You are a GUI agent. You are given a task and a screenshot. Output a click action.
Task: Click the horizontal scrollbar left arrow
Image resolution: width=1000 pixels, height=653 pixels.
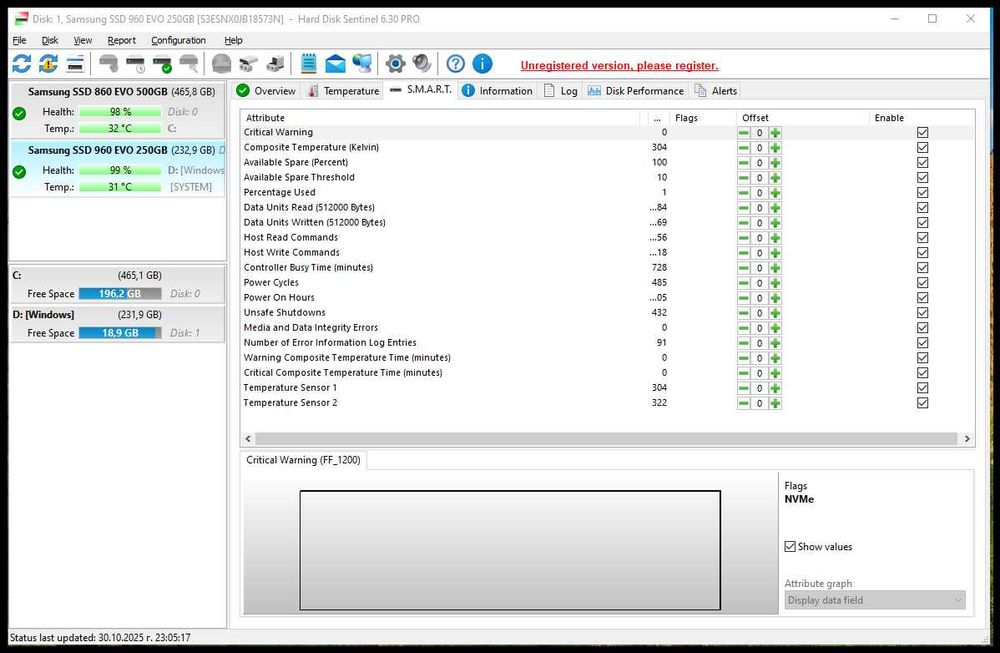[248, 439]
